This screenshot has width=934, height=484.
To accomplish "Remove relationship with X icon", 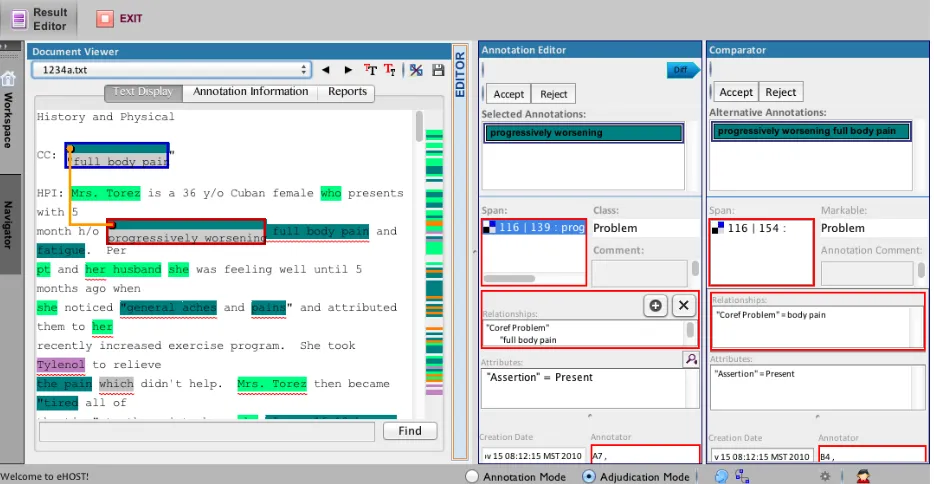I will click(x=683, y=306).
